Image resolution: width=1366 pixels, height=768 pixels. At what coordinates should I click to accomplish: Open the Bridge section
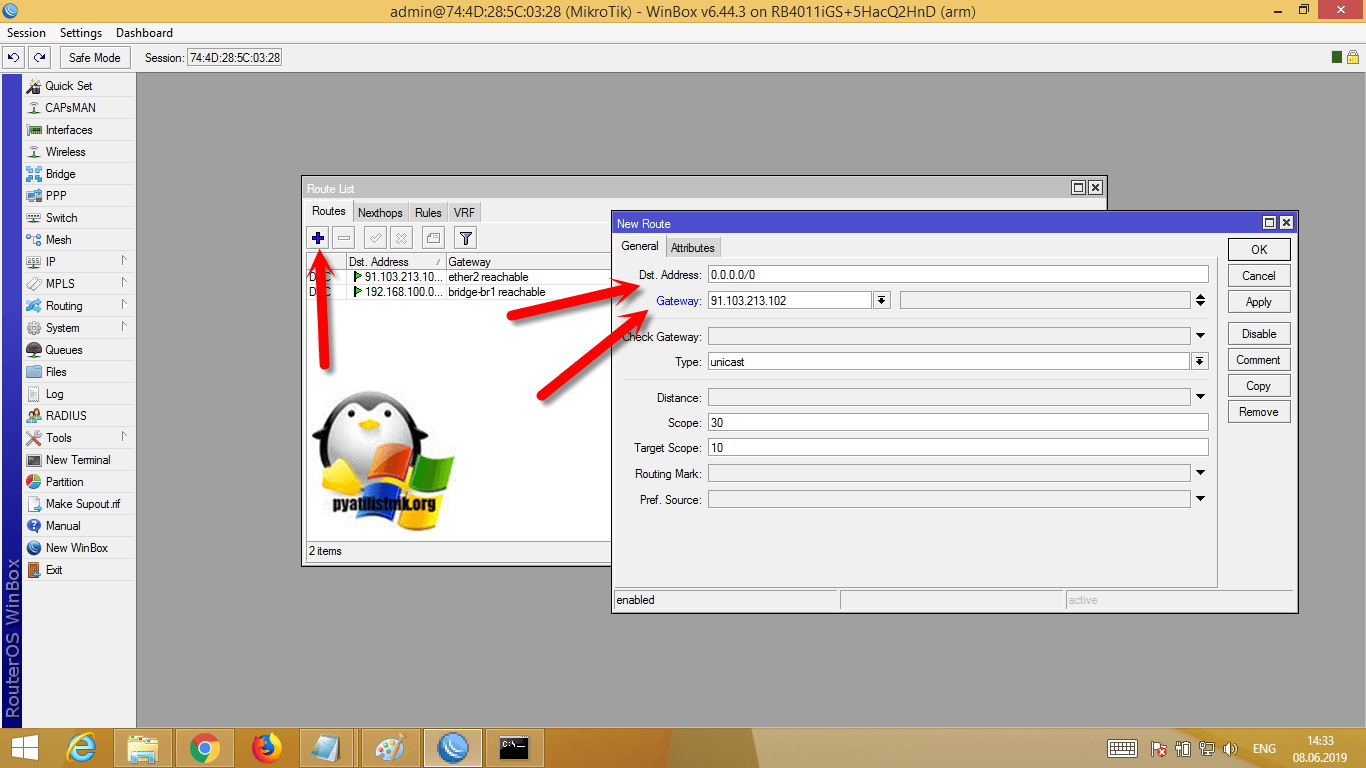click(x=79, y=174)
